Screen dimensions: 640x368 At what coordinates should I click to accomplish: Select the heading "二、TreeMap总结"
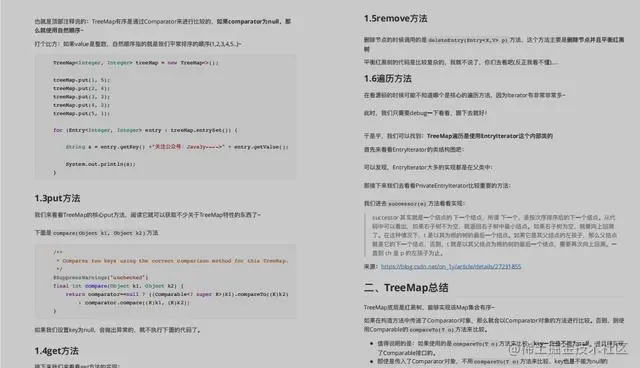pyautogui.click(x=406, y=288)
